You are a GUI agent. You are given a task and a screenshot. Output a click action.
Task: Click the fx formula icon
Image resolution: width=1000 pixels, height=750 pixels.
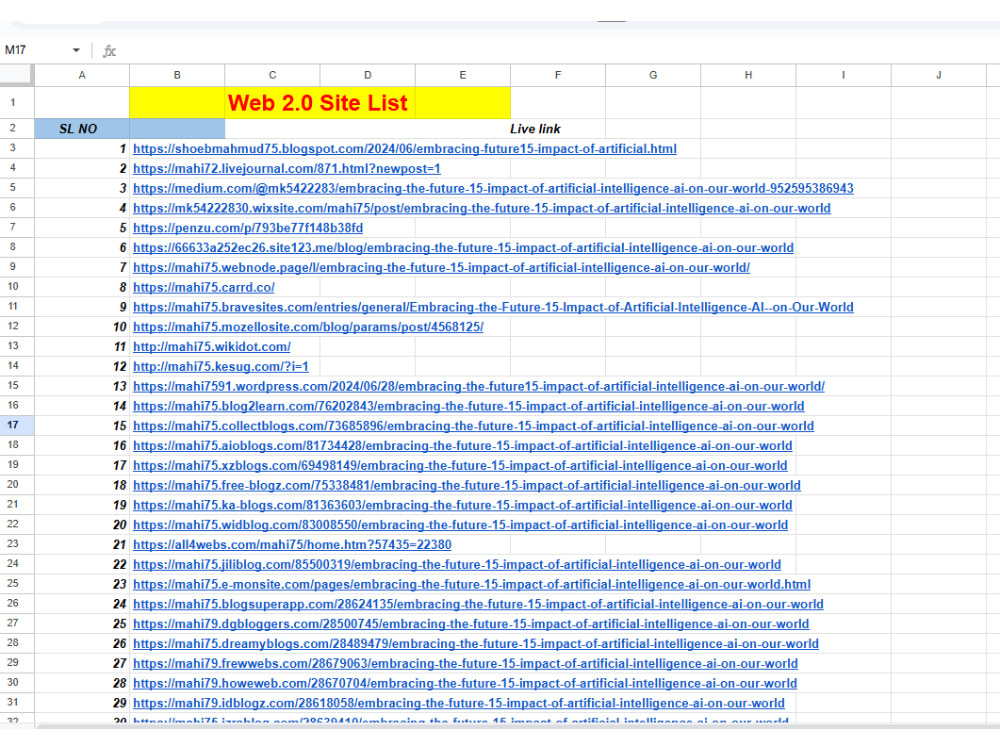[x=109, y=51]
